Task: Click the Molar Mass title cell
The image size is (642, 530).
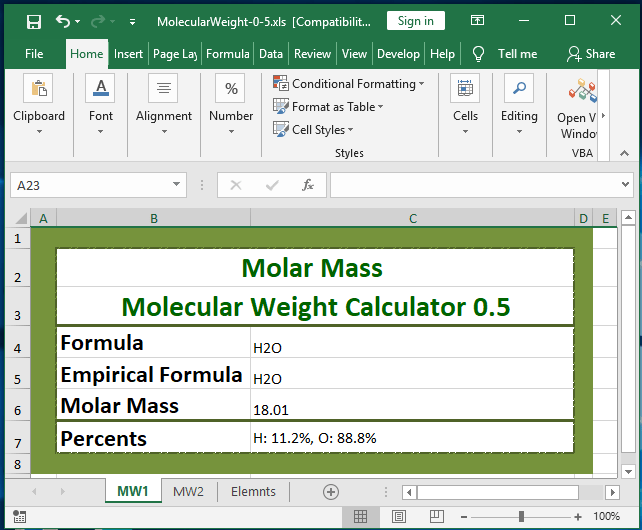Action: pos(315,268)
